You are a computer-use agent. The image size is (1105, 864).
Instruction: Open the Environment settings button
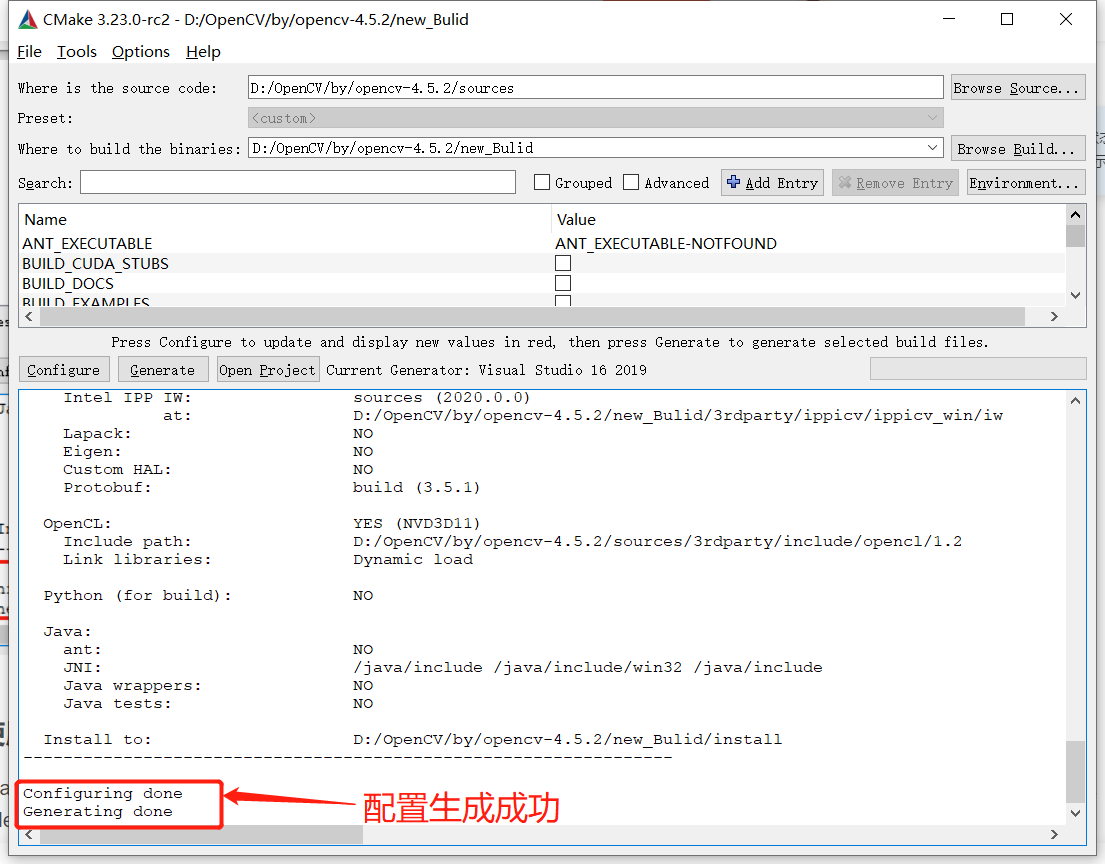1025,183
